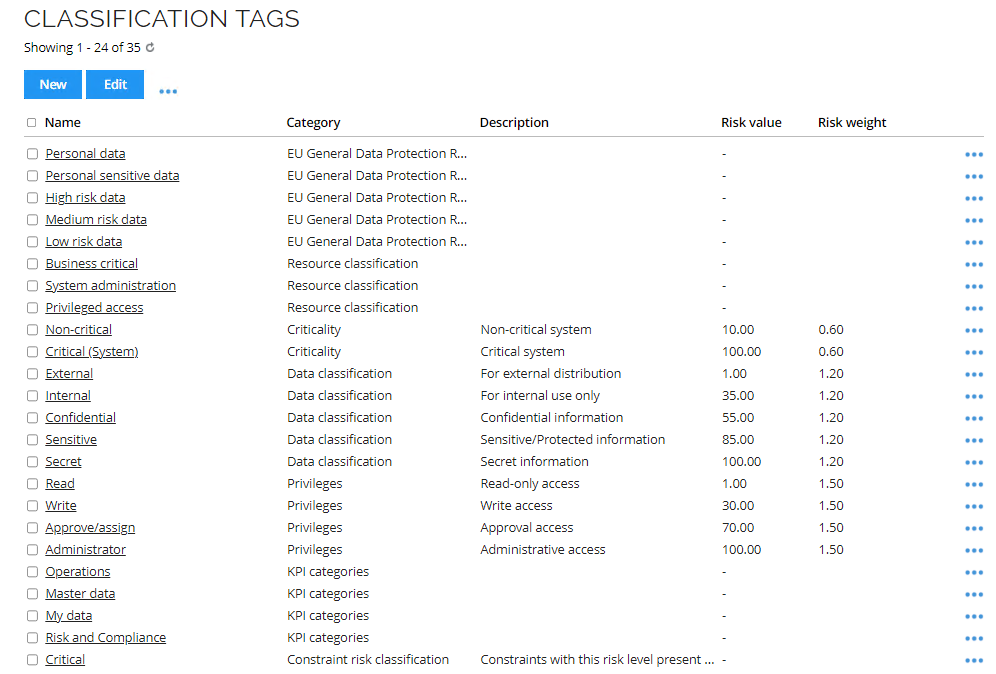Click the 'Showing 1 - 24 of 35' text
This screenshot has width=996, height=674.
pyautogui.click(x=83, y=48)
